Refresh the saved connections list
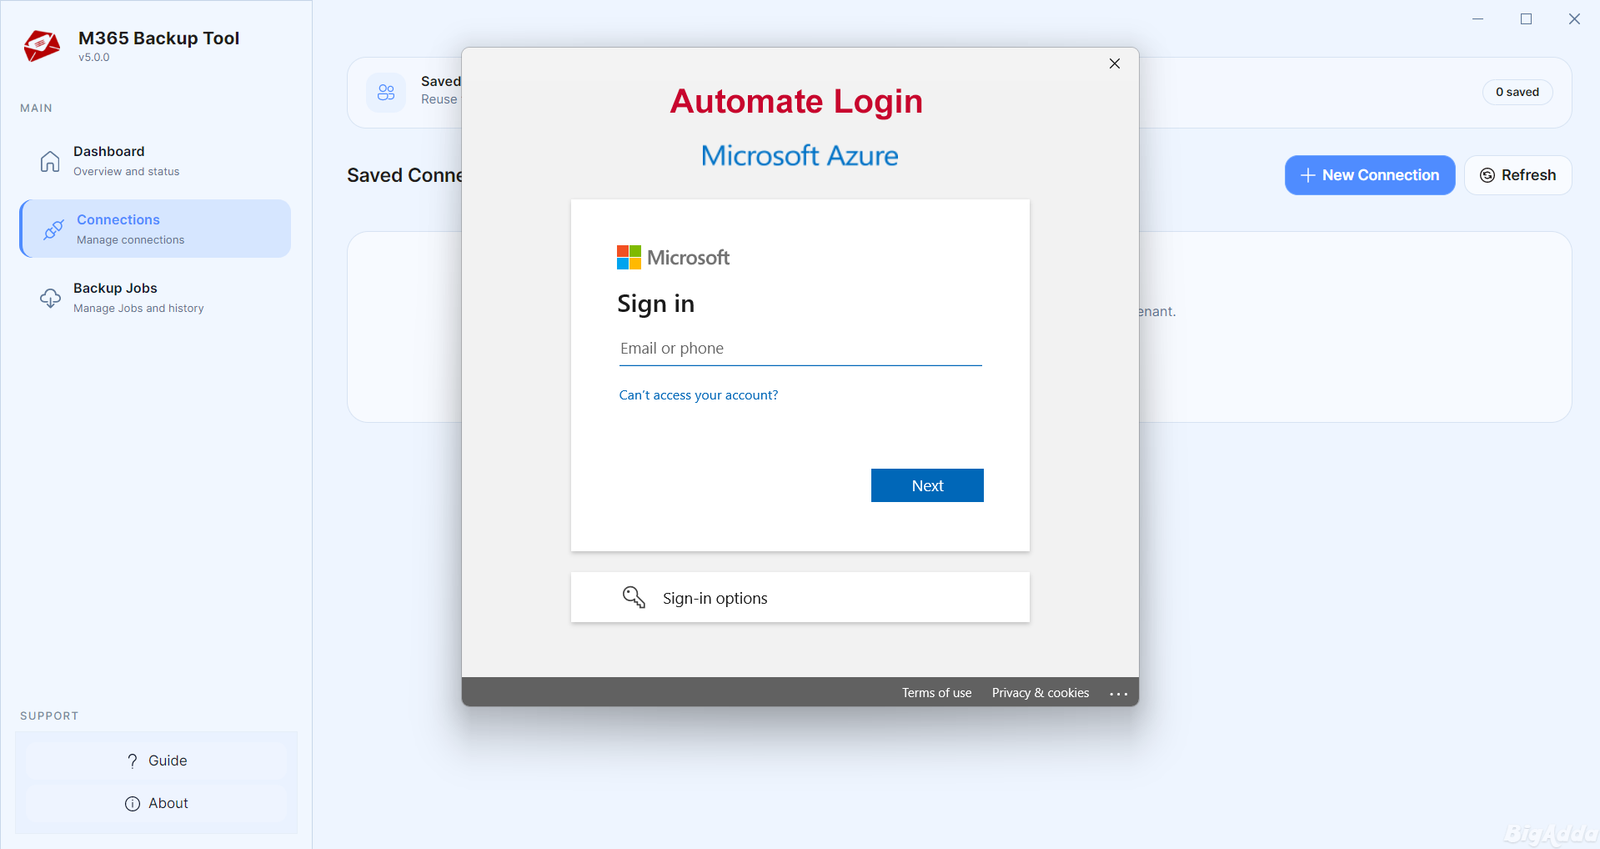 1518,175
